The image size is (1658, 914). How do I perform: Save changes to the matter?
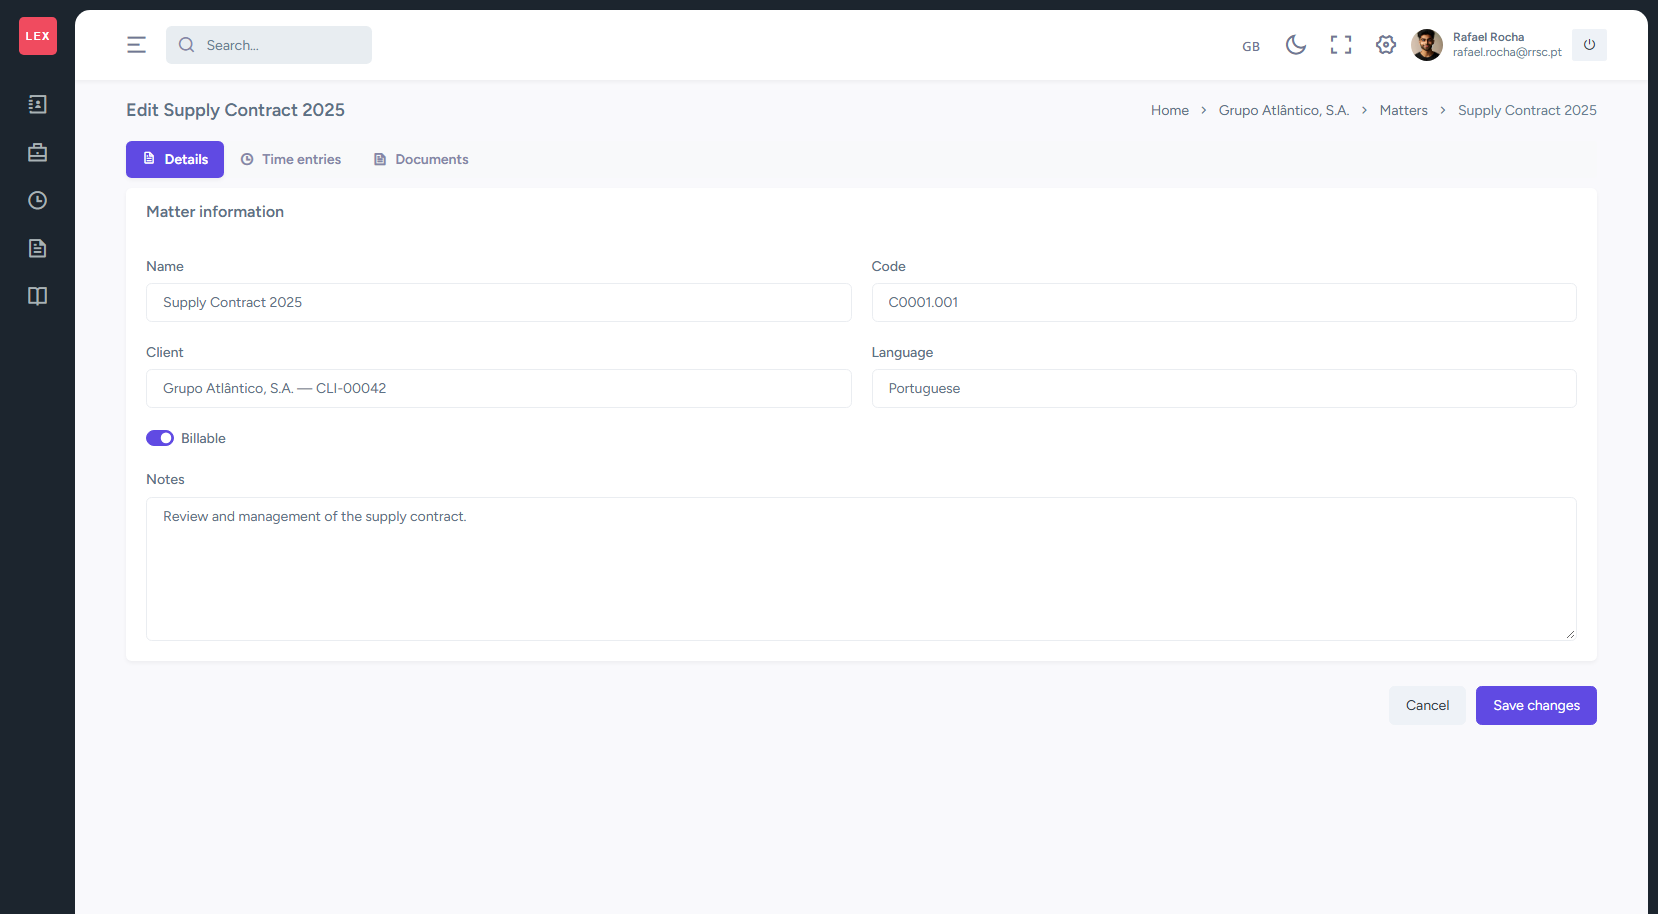coord(1536,705)
